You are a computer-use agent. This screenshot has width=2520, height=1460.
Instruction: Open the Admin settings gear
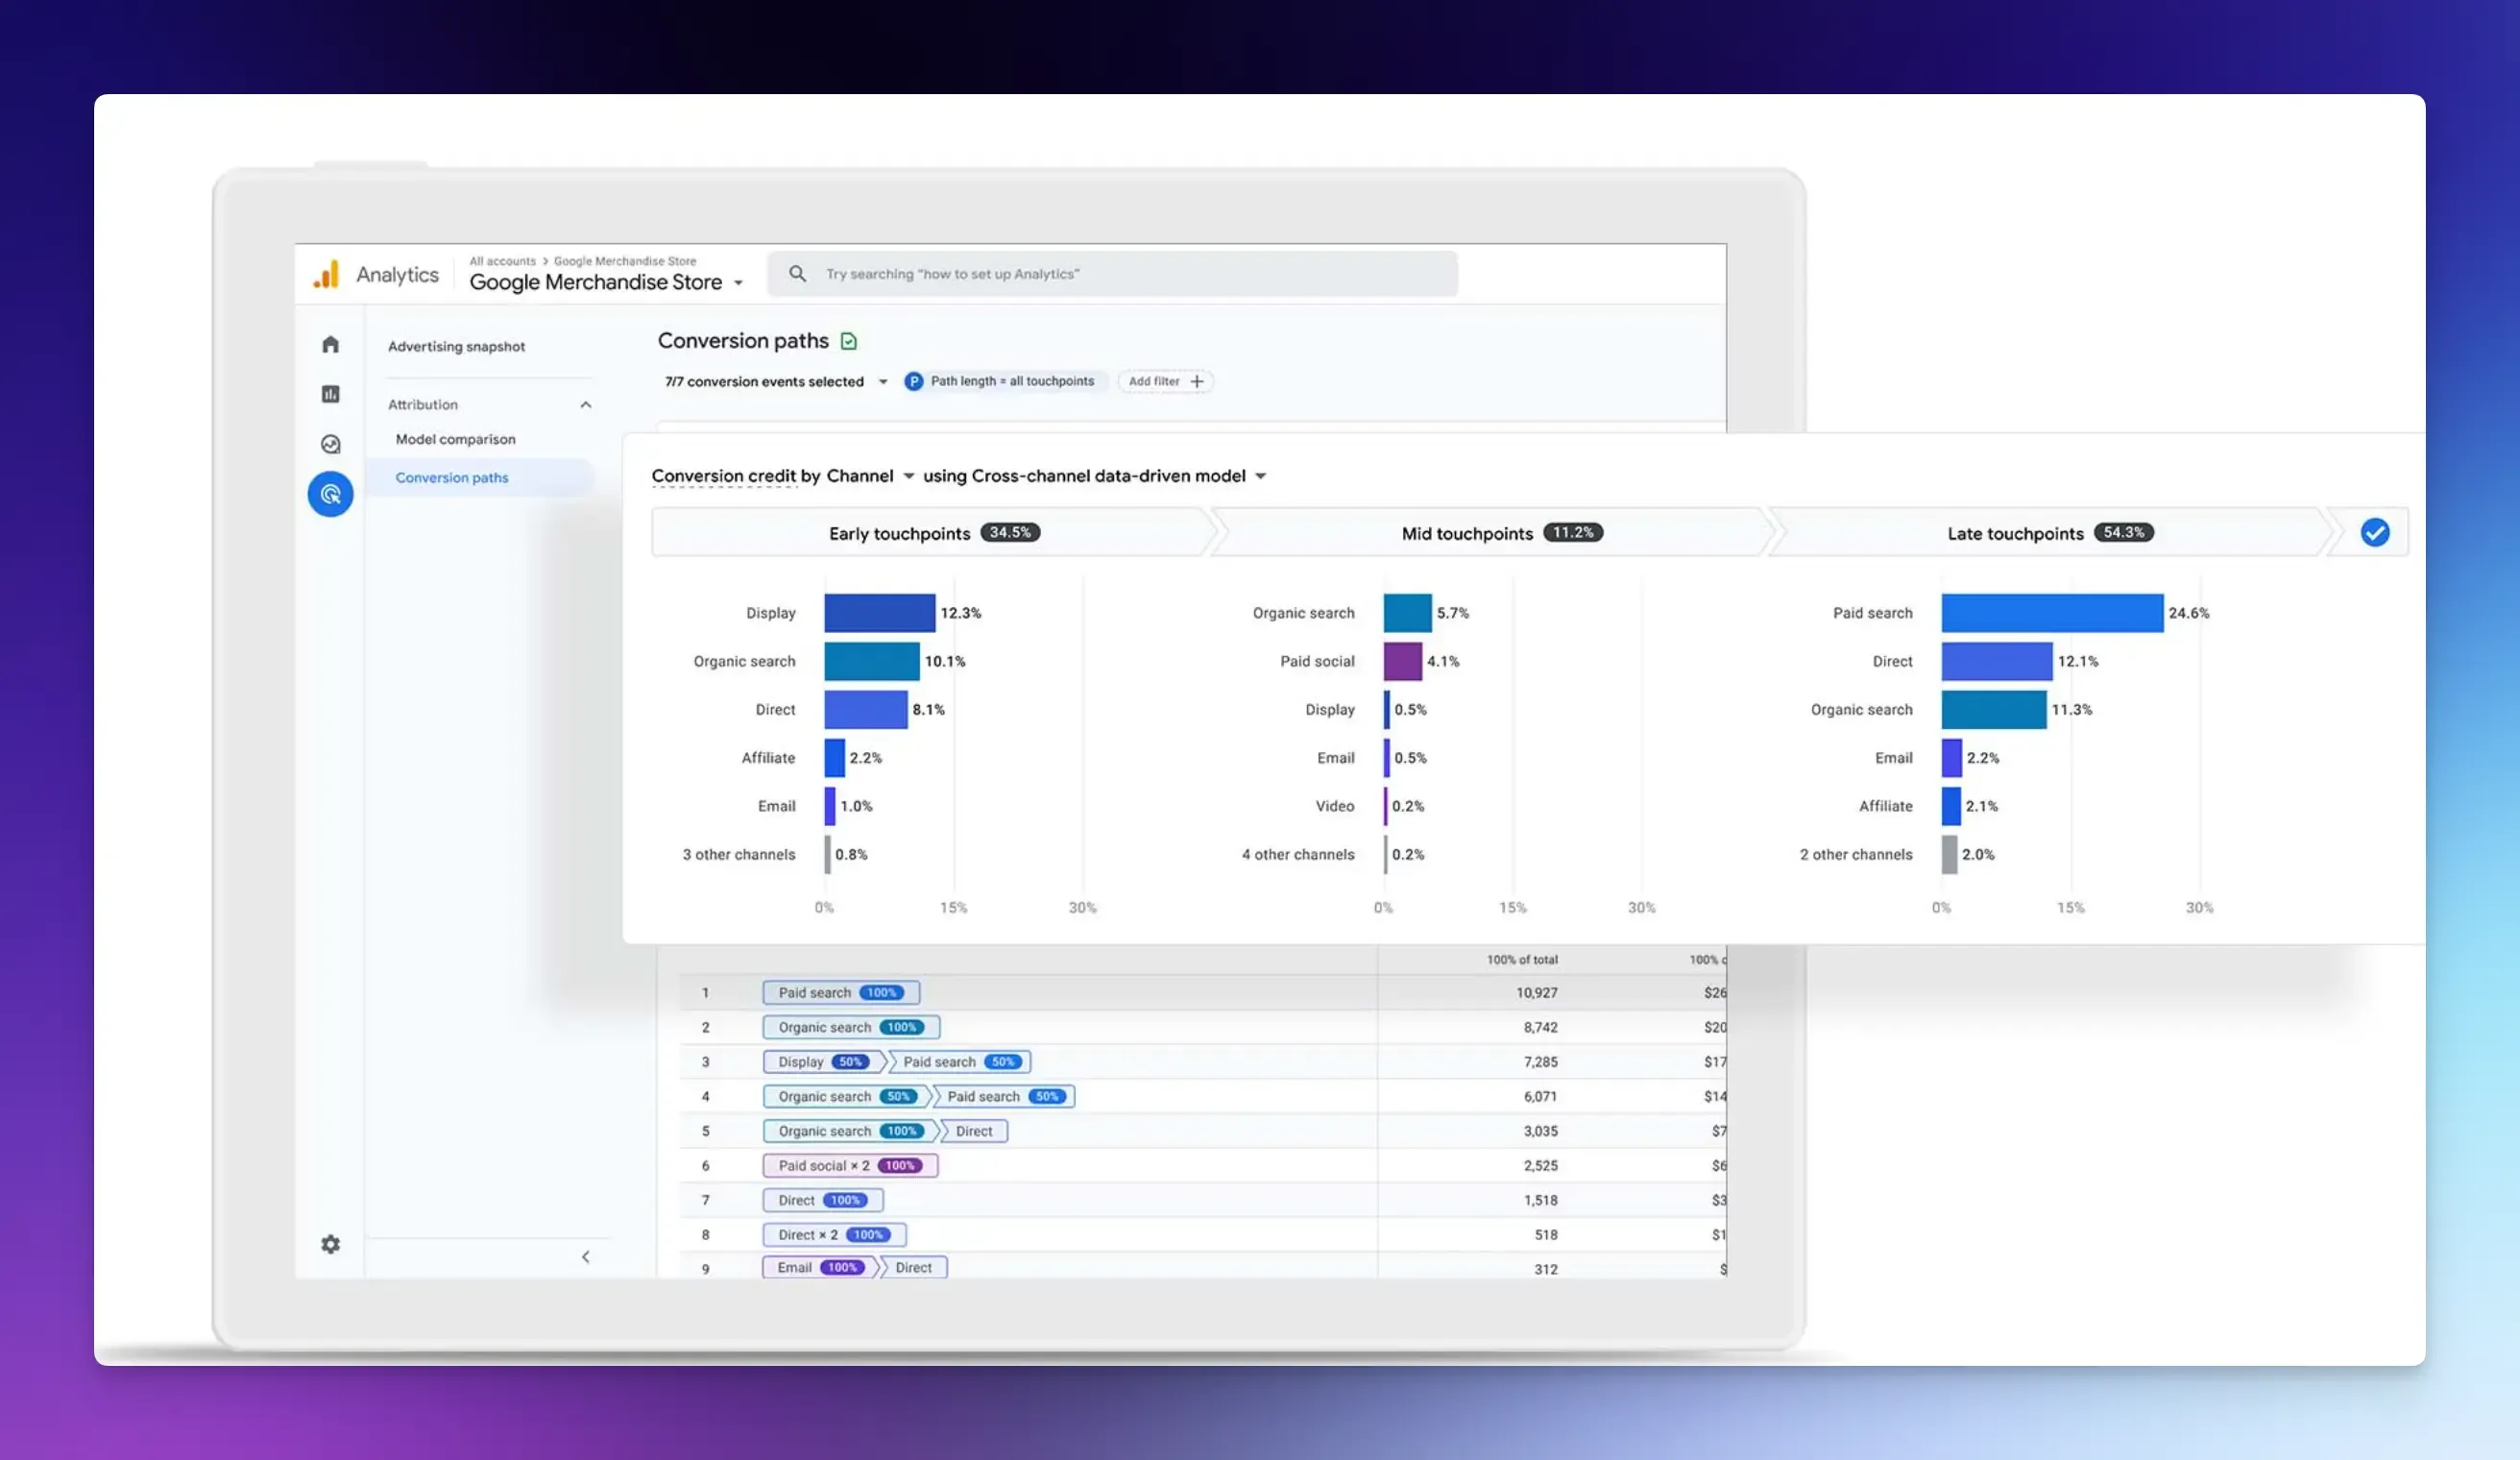pyautogui.click(x=330, y=1244)
